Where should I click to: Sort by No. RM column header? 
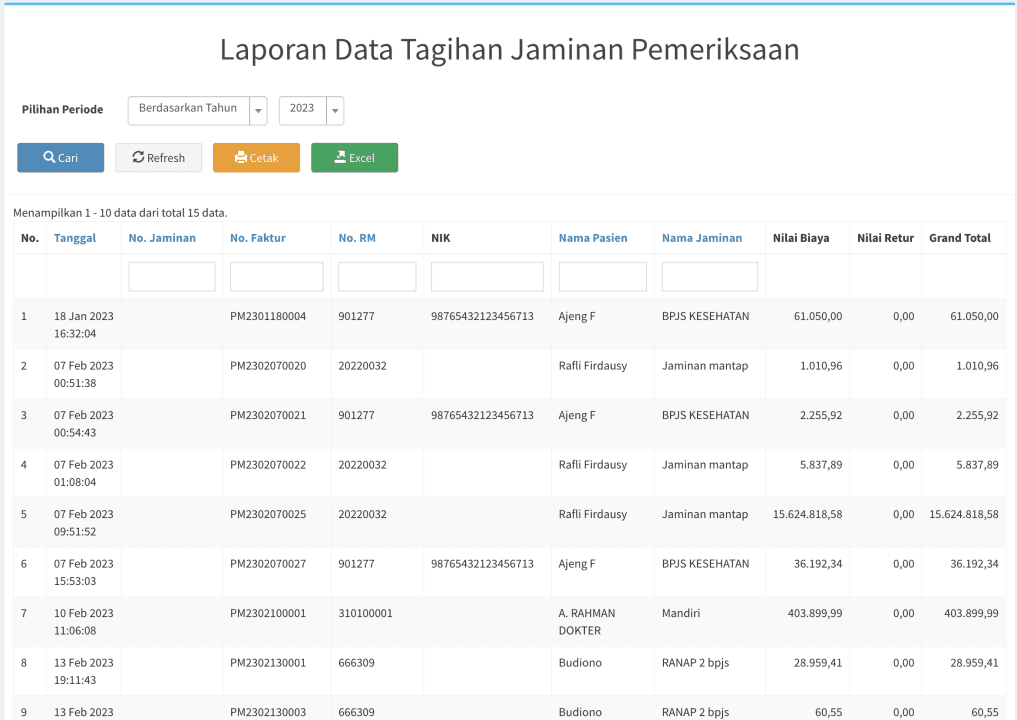[x=357, y=238]
